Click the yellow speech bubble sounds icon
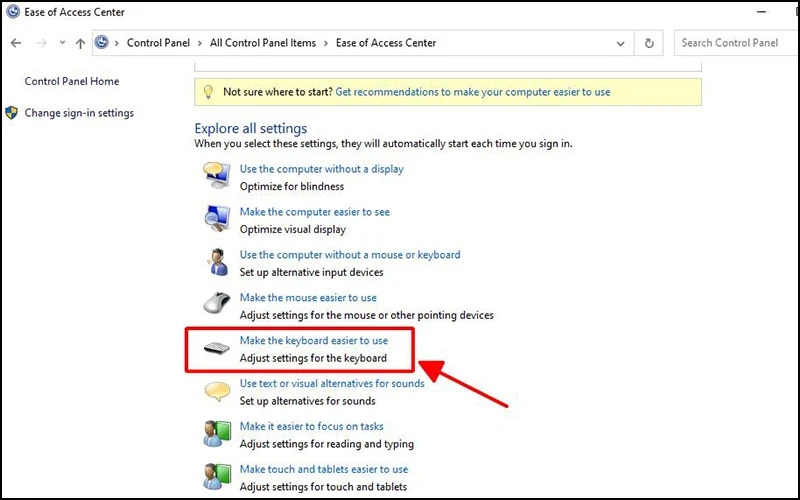 pos(217,392)
